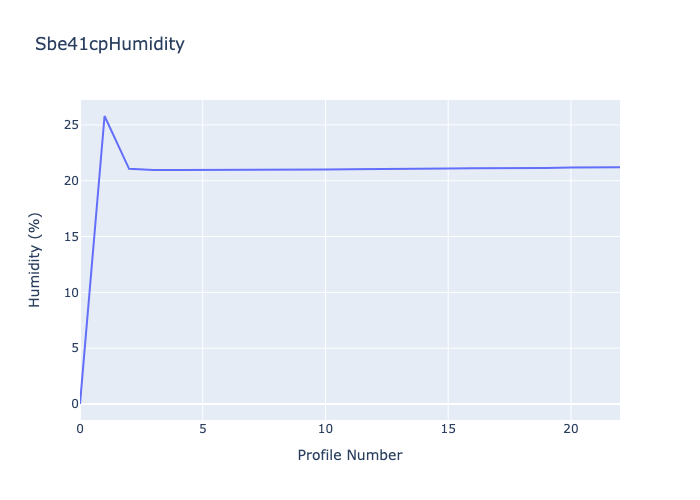Click the humidity line at profile 15

coord(448,168)
